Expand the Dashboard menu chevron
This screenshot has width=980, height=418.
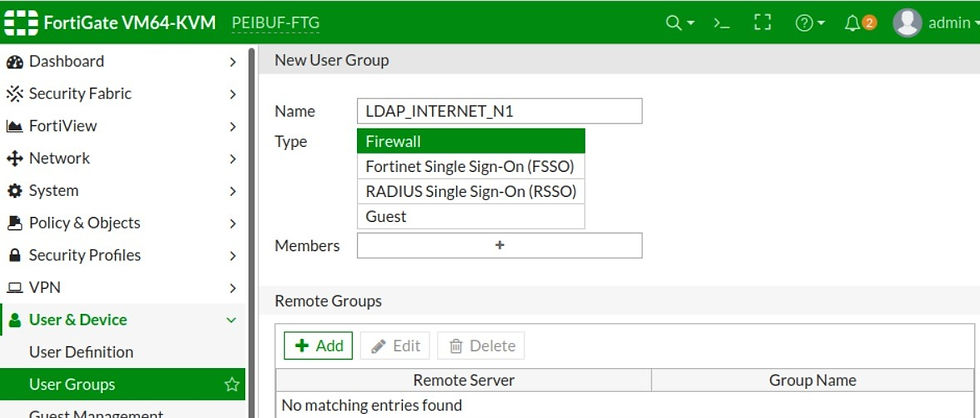[232, 62]
